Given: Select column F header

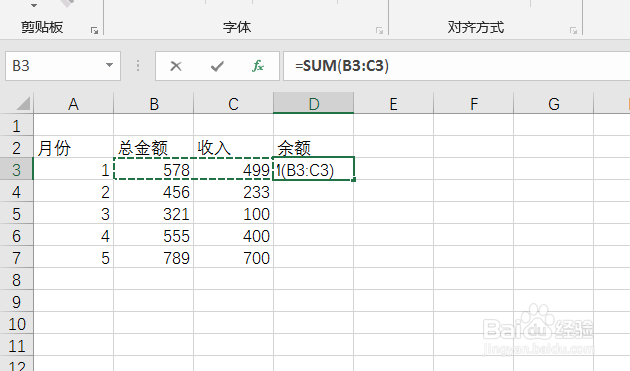Looking at the screenshot, I should click(473, 104).
